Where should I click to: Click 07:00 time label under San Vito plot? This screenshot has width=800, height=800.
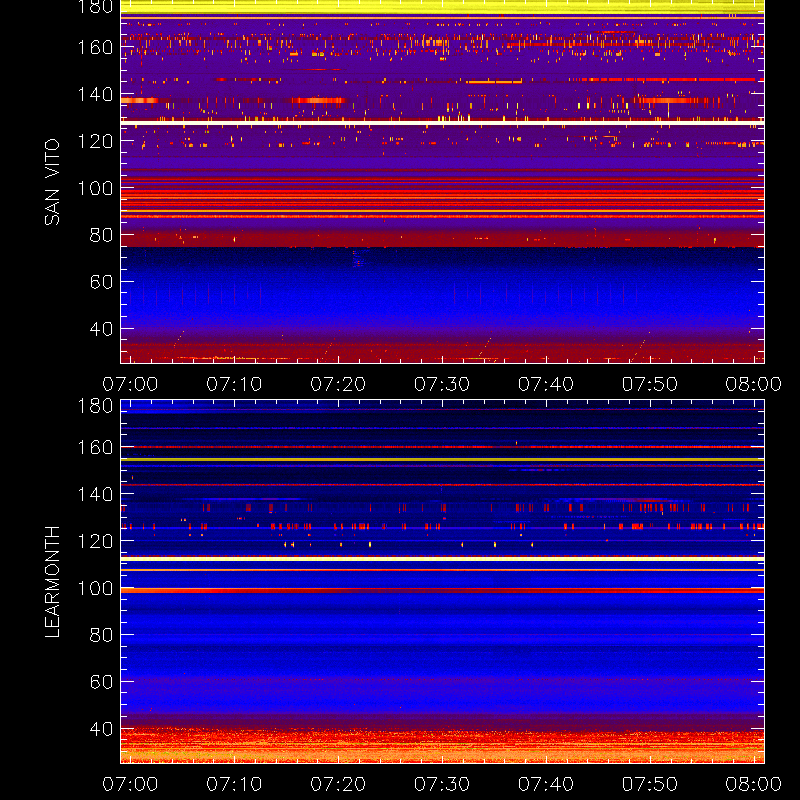click(x=130, y=384)
